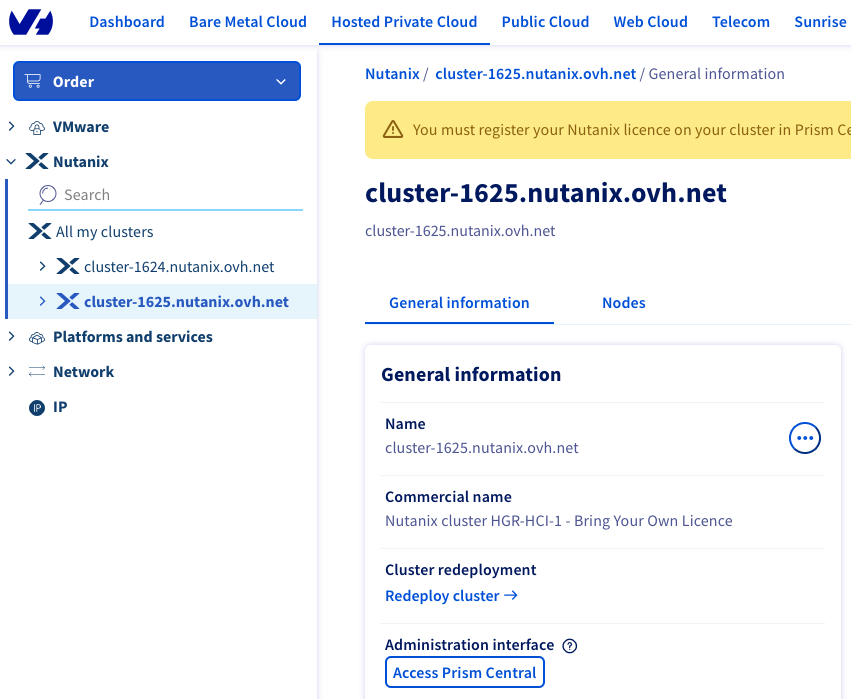Click Nutanix breadcrumb link
Screen dimensions: 851x699
(392, 74)
